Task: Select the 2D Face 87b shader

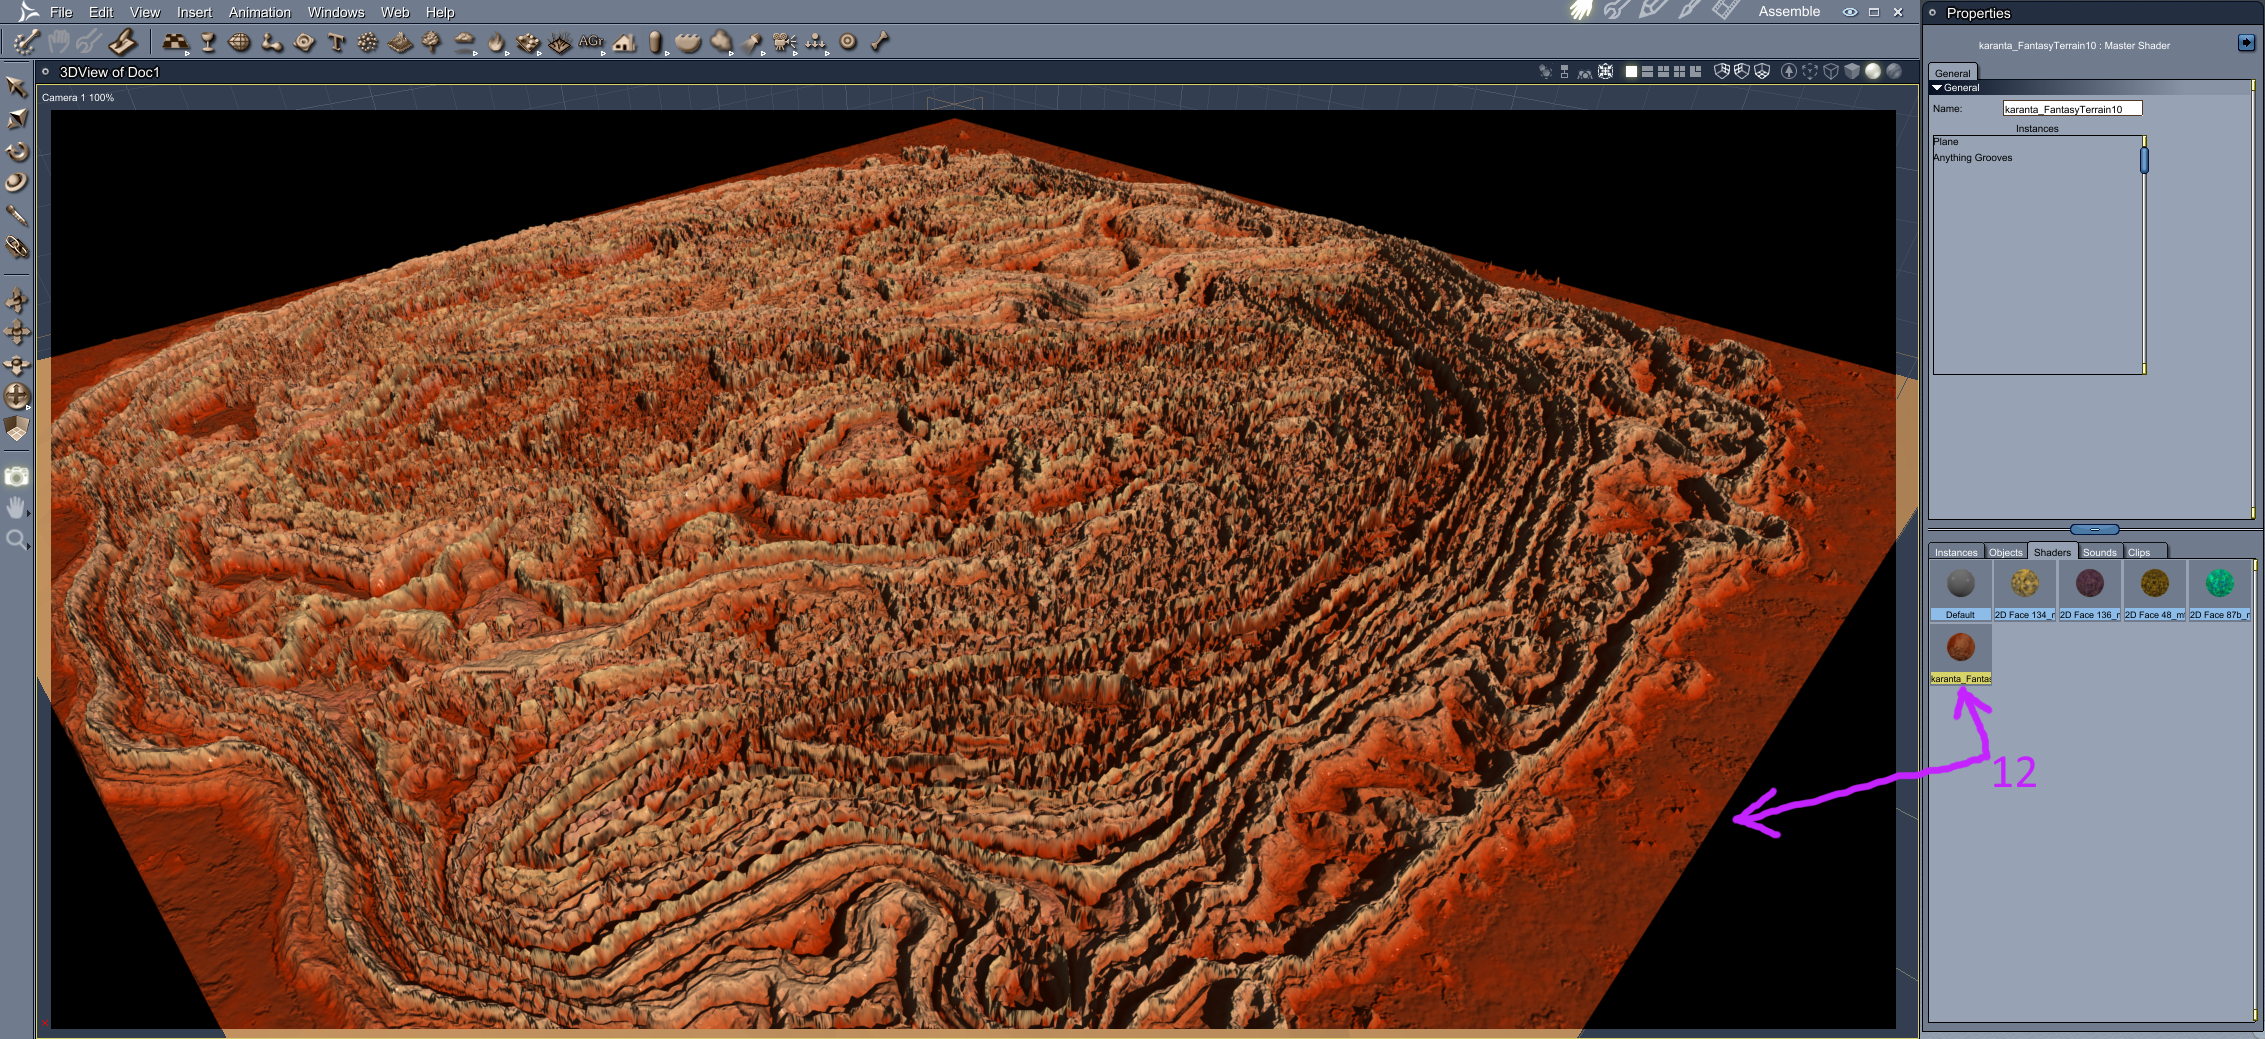Action: pos(2220,591)
